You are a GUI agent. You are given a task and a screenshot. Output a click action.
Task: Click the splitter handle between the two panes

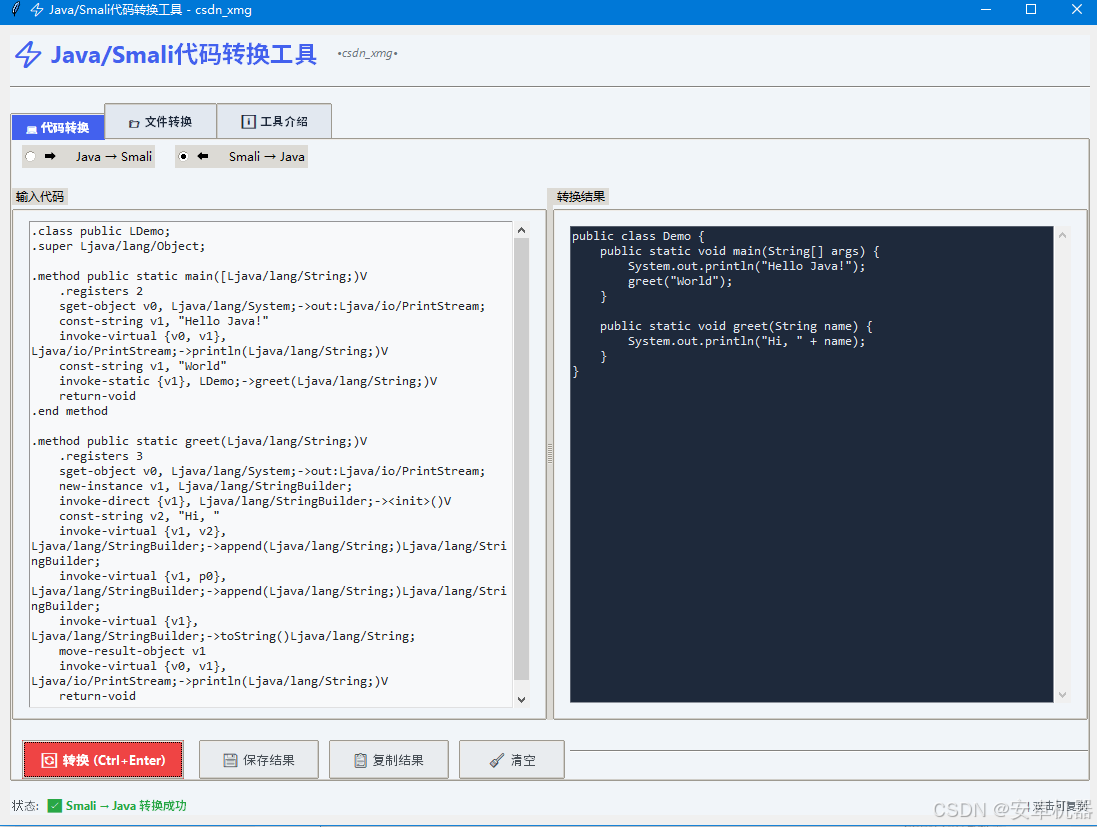[550, 453]
